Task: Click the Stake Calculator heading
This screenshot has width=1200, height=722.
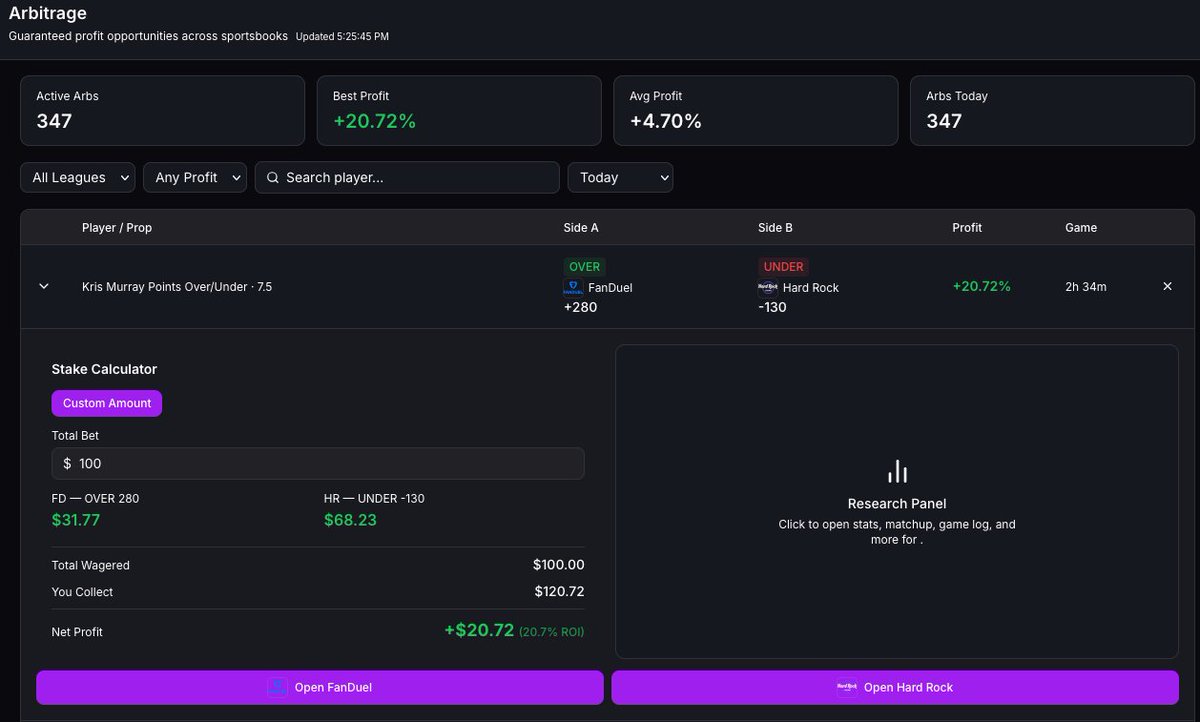Action: [x=104, y=369]
